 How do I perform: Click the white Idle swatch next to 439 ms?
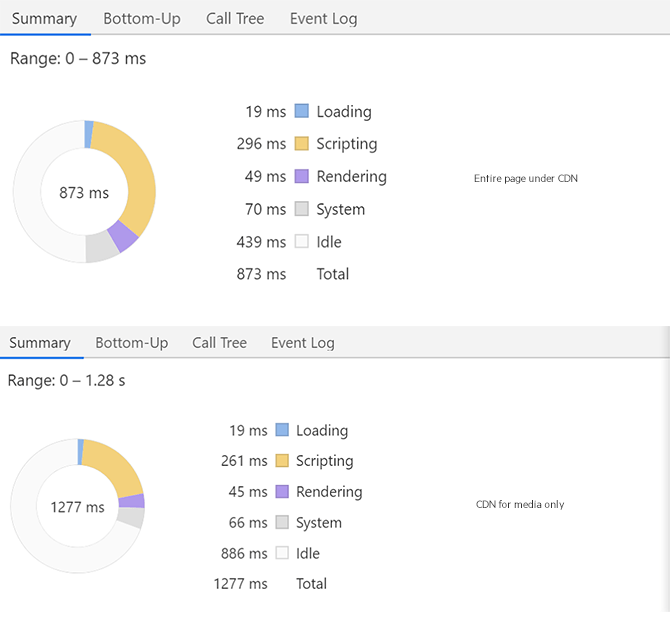pos(302,241)
